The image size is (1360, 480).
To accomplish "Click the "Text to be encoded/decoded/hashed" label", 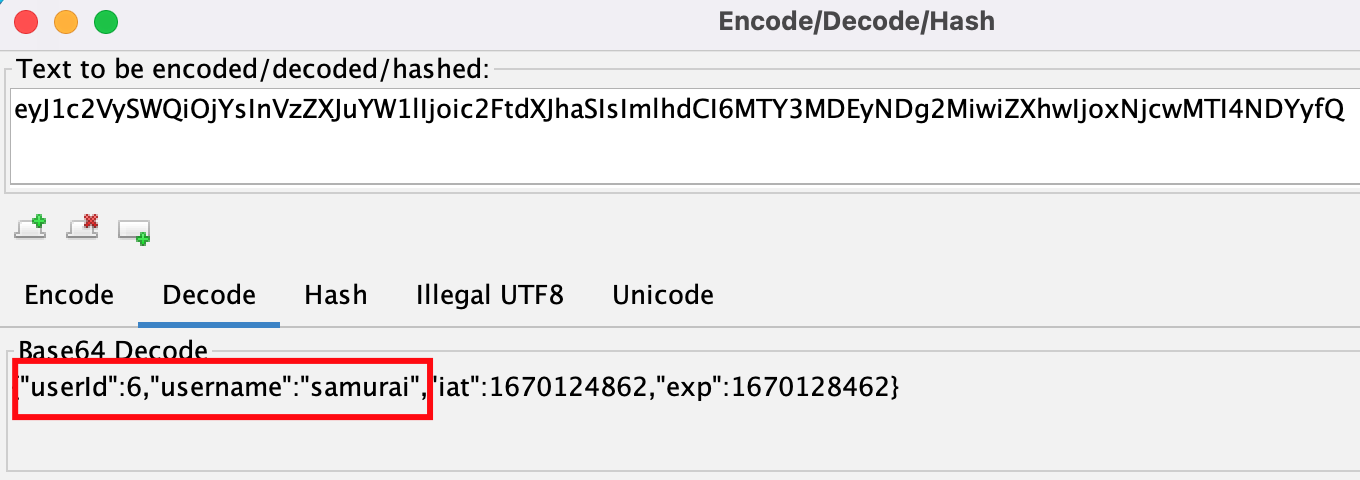I will 255,69.
